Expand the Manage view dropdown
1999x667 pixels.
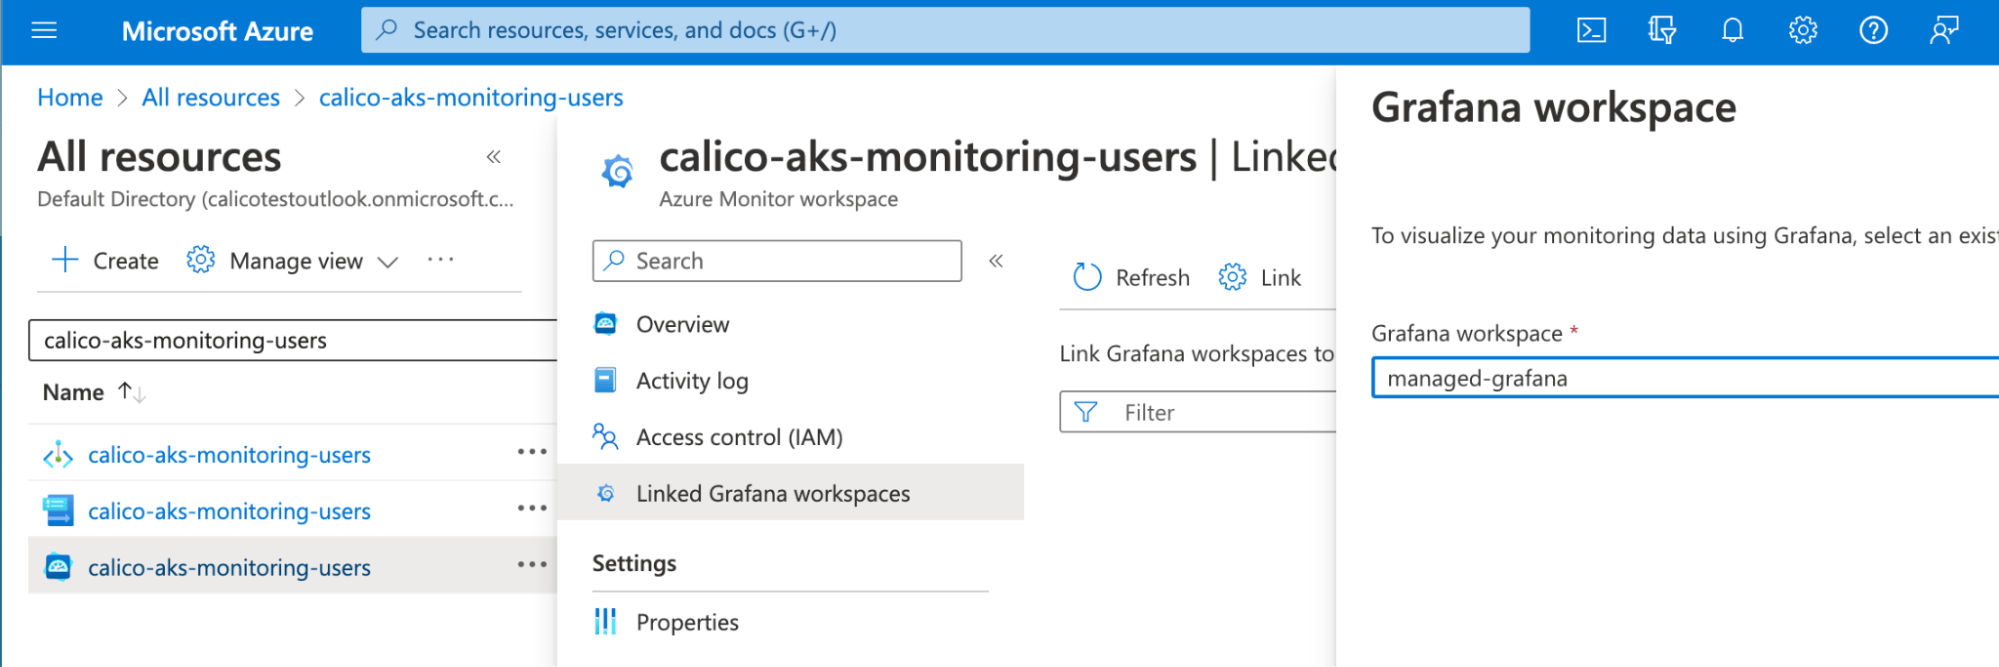[388, 262]
